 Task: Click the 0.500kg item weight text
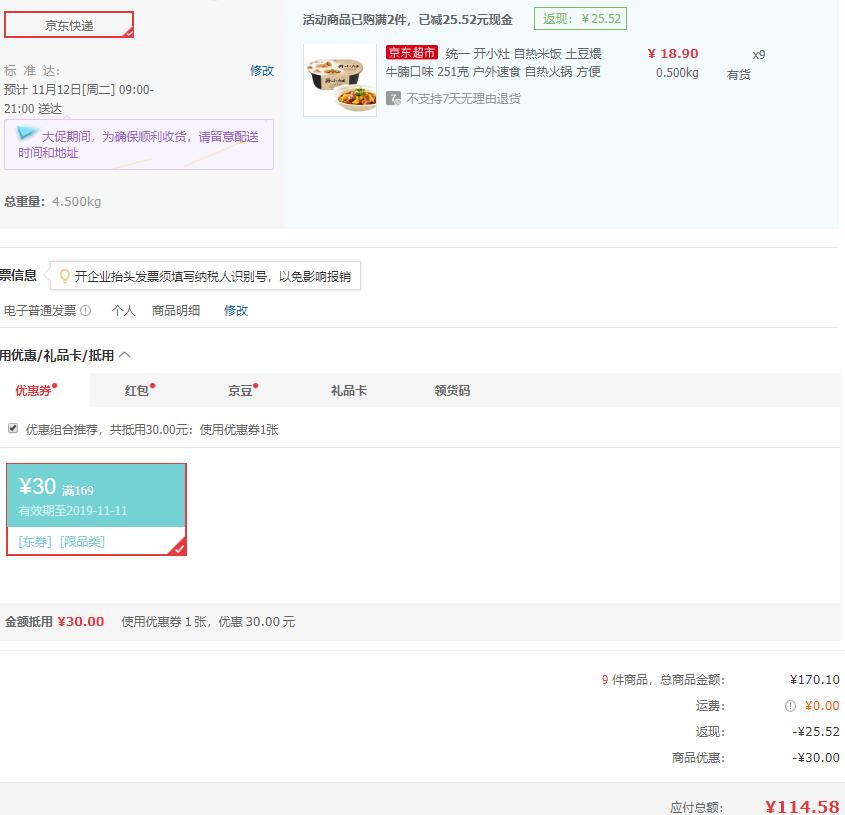[677, 73]
